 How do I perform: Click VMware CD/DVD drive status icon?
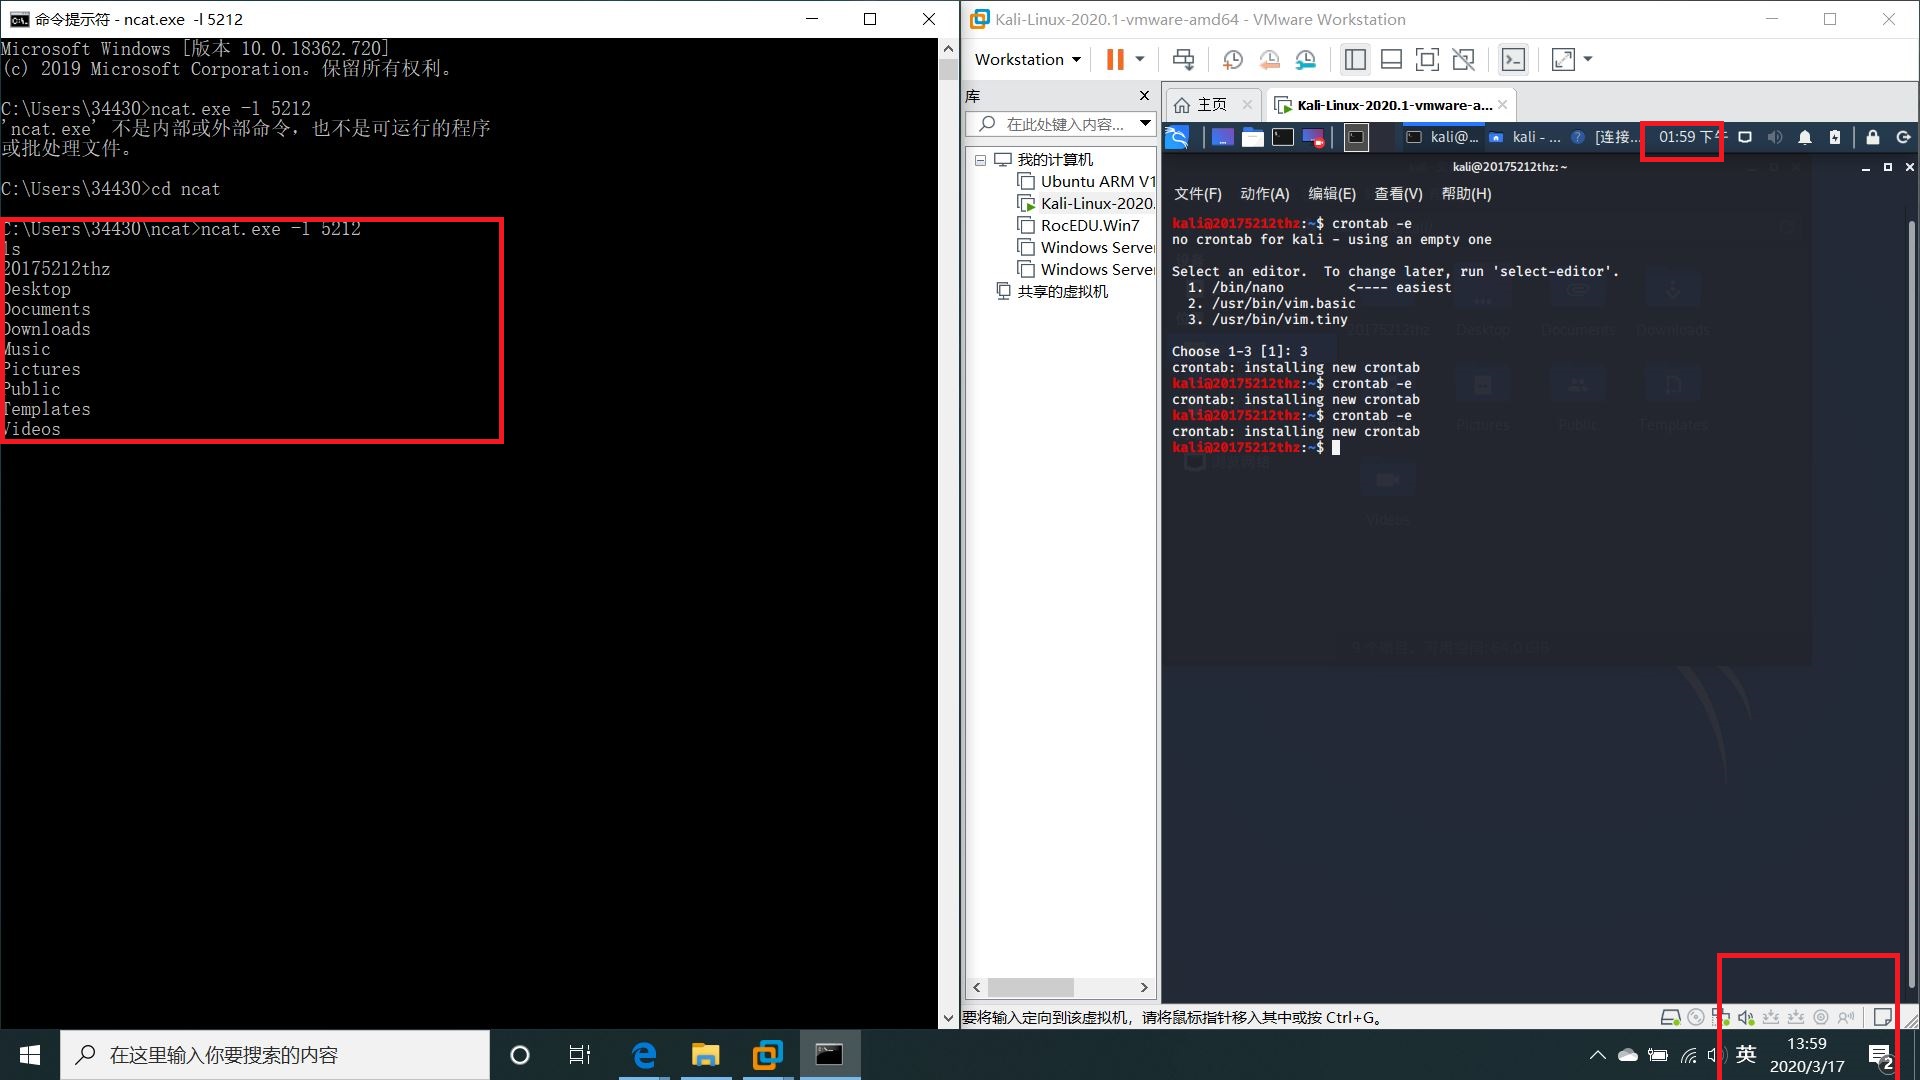point(1696,1017)
